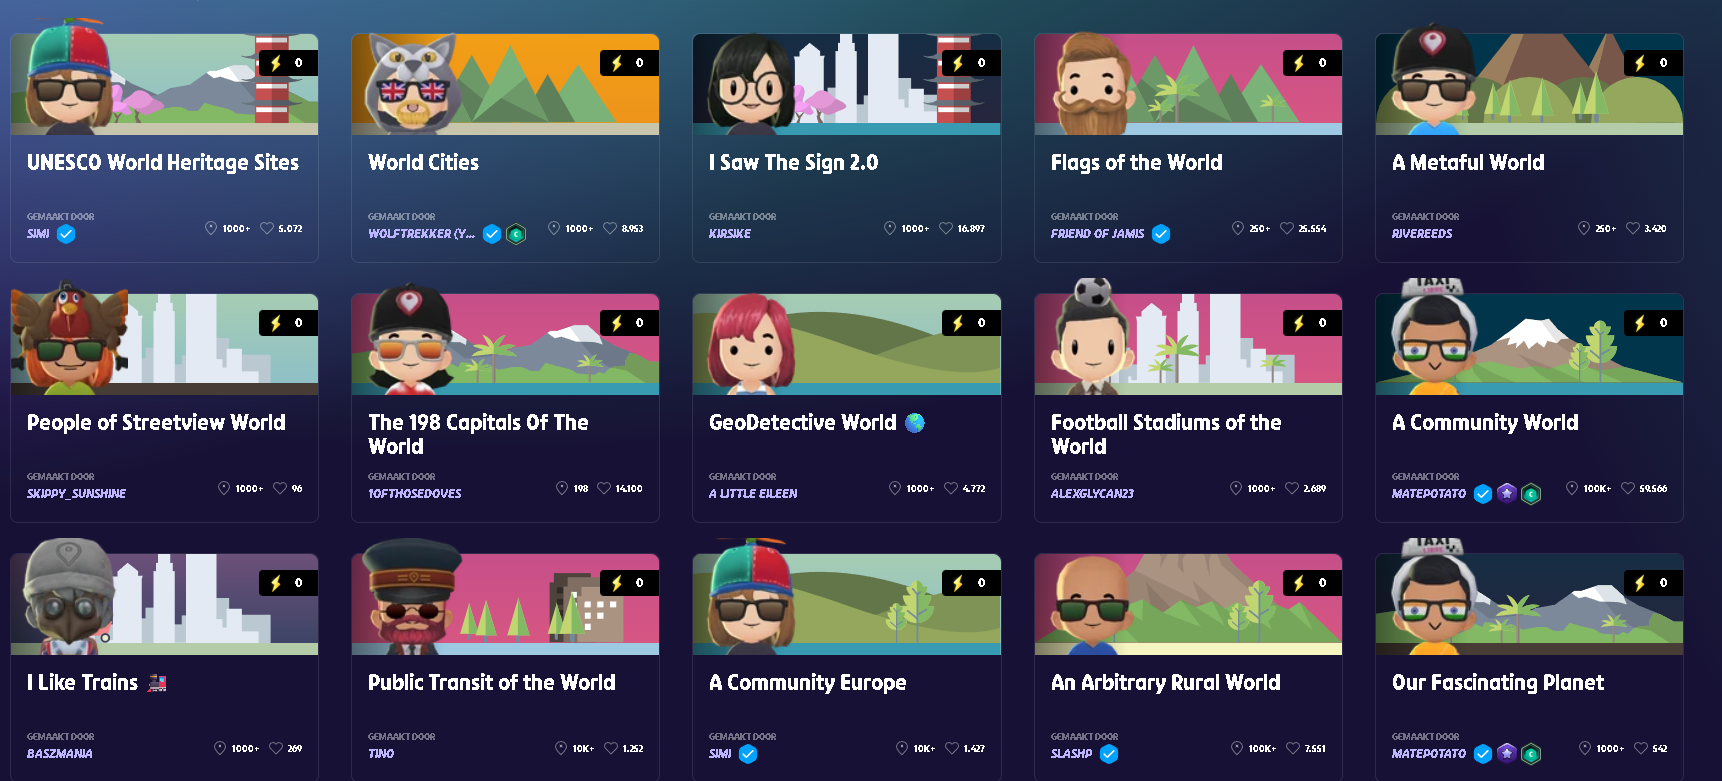Like the I Like Trains map
The image size is (1722, 781).
tap(276, 748)
